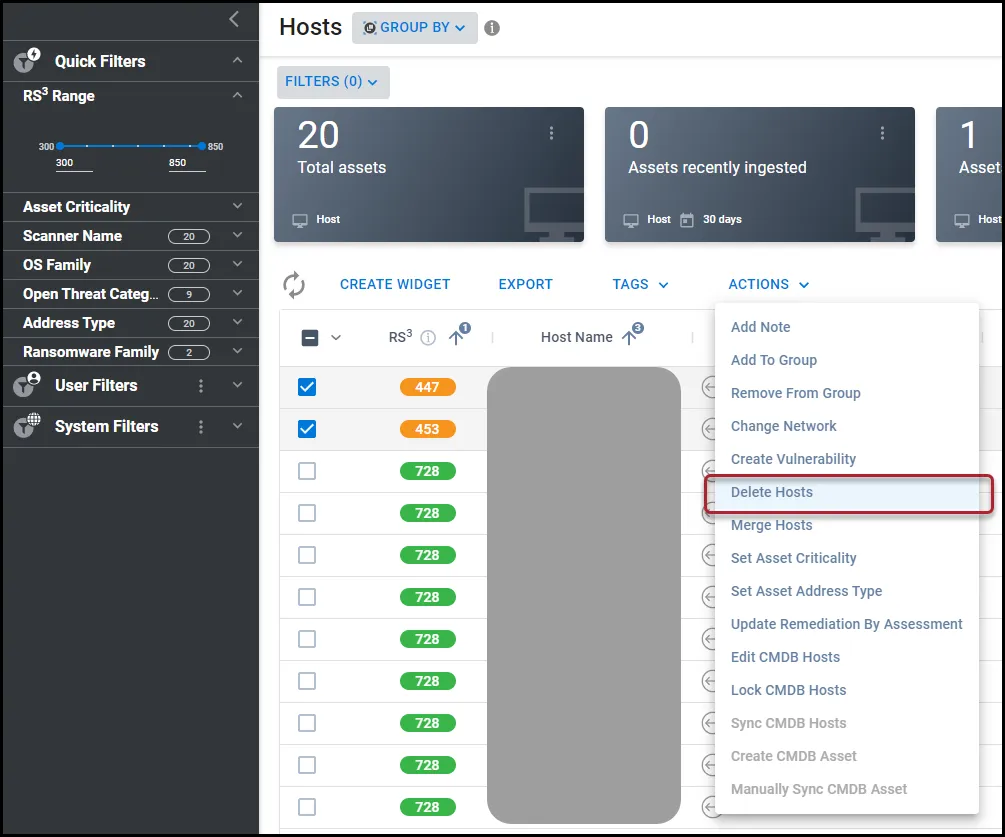Image resolution: width=1005 pixels, height=837 pixels.
Task: Click the RS3 maximum value field 850
Action: 187,163
